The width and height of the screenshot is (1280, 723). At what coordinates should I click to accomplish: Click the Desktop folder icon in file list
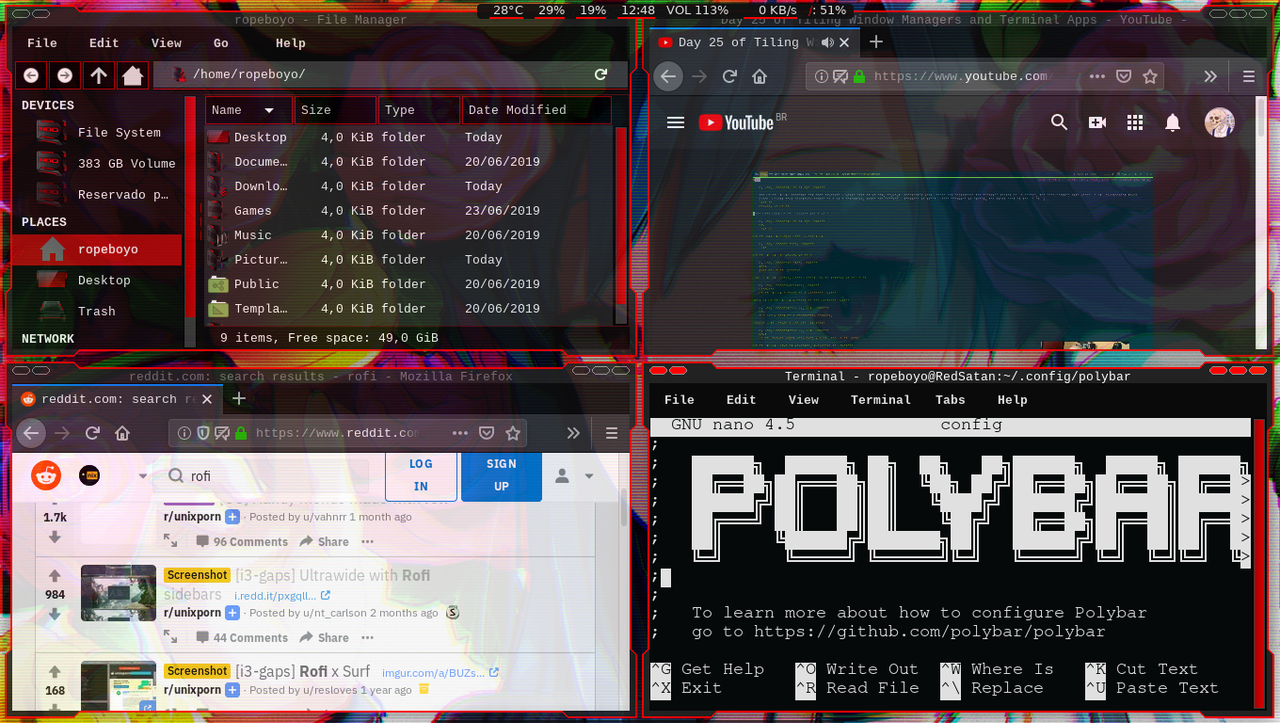(218, 137)
